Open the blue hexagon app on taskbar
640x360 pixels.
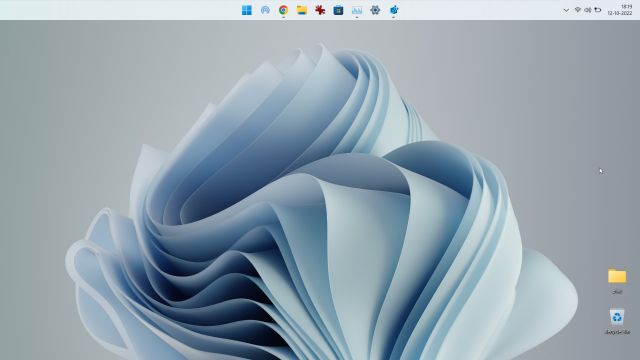pos(394,10)
